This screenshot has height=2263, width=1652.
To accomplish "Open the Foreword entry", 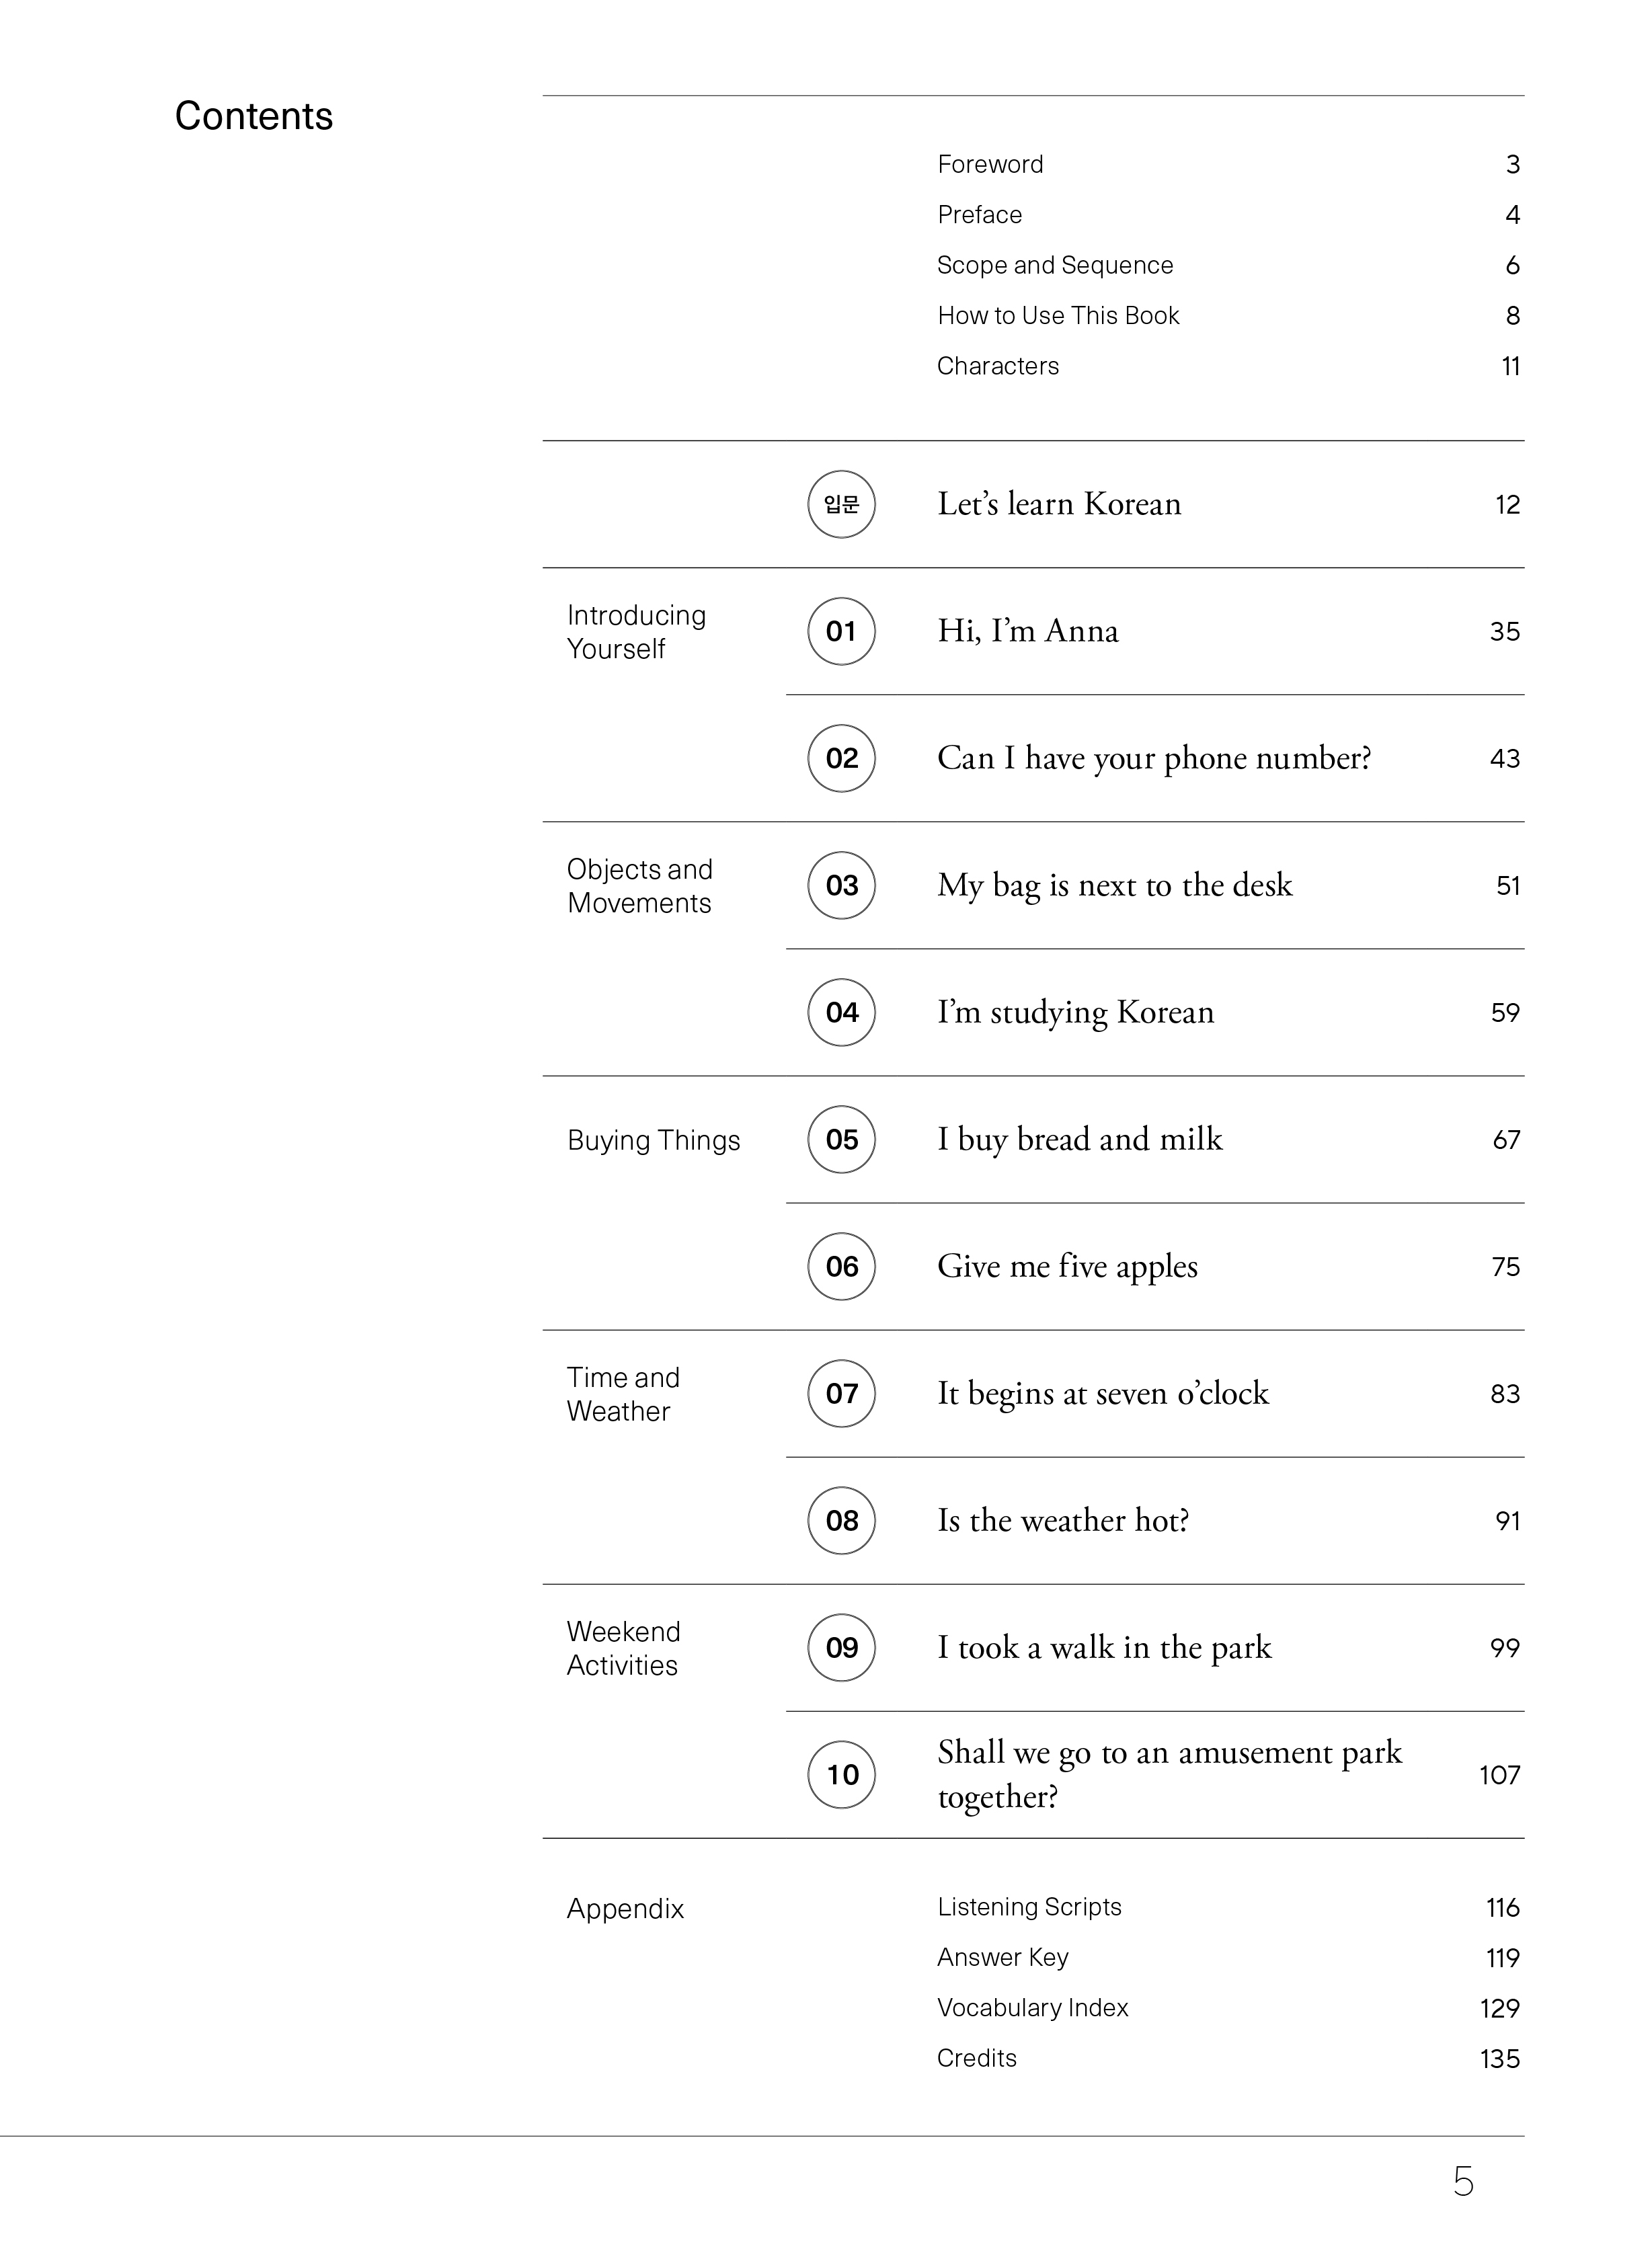I will coord(990,164).
